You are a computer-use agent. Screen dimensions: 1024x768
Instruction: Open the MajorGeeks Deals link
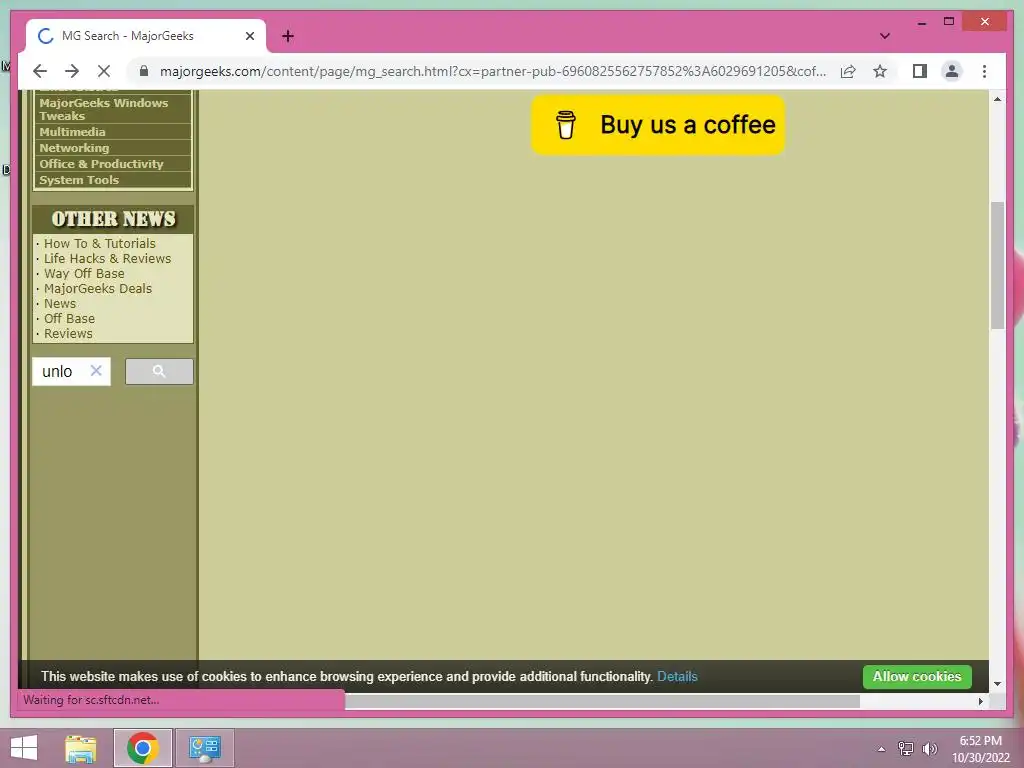(x=97, y=289)
